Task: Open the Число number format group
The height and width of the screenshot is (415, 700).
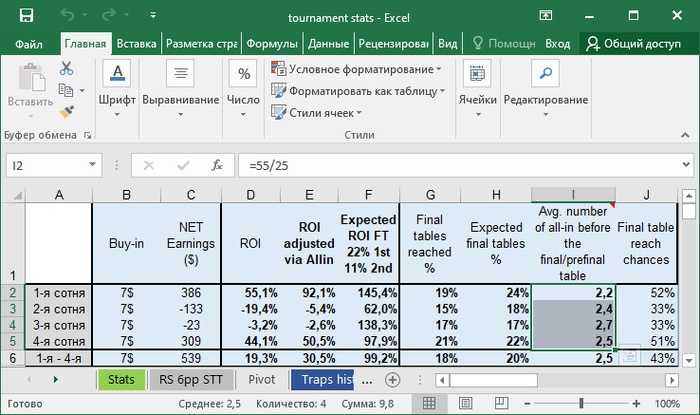Action: click(x=243, y=89)
